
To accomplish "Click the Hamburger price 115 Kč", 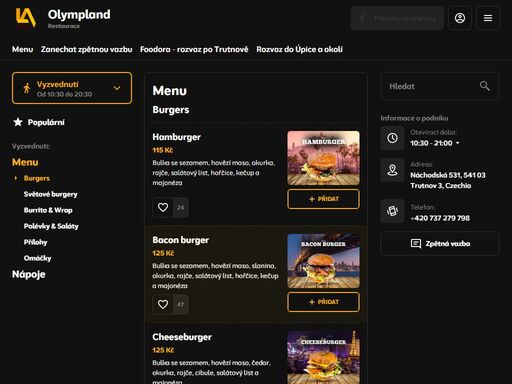I will pyautogui.click(x=162, y=150).
